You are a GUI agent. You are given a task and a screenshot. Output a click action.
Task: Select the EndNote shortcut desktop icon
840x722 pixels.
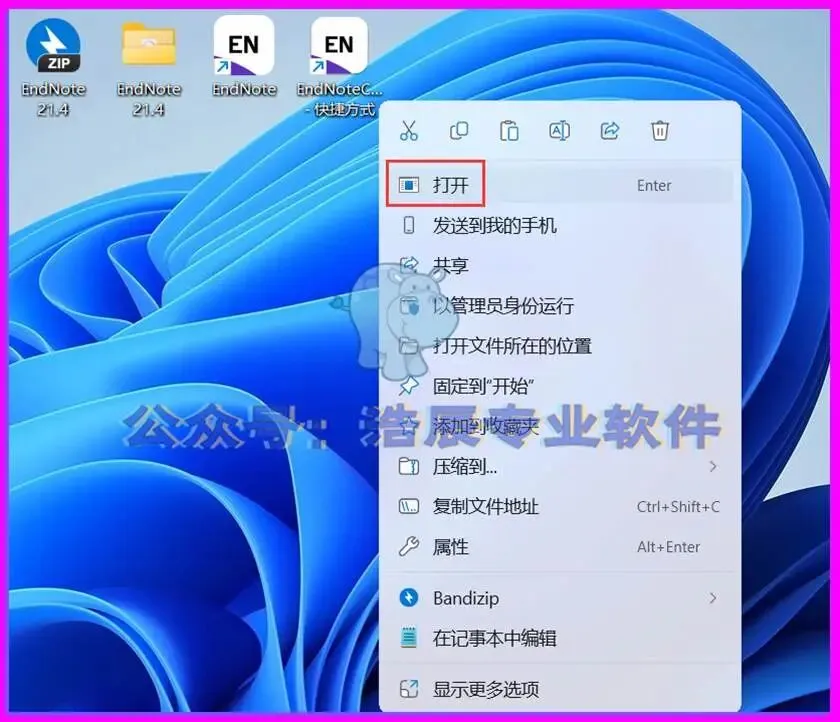pyautogui.click(x=244, y=57)
